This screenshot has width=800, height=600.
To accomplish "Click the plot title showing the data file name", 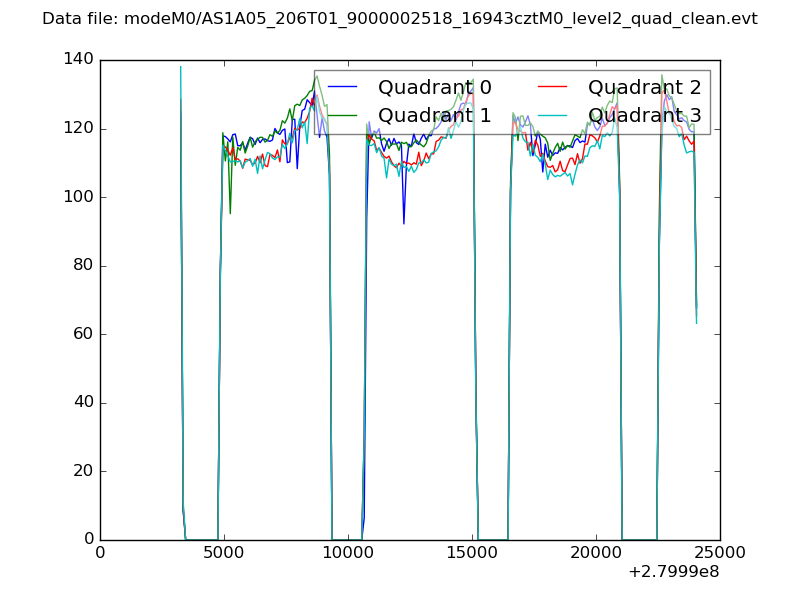I will point(400,19).
